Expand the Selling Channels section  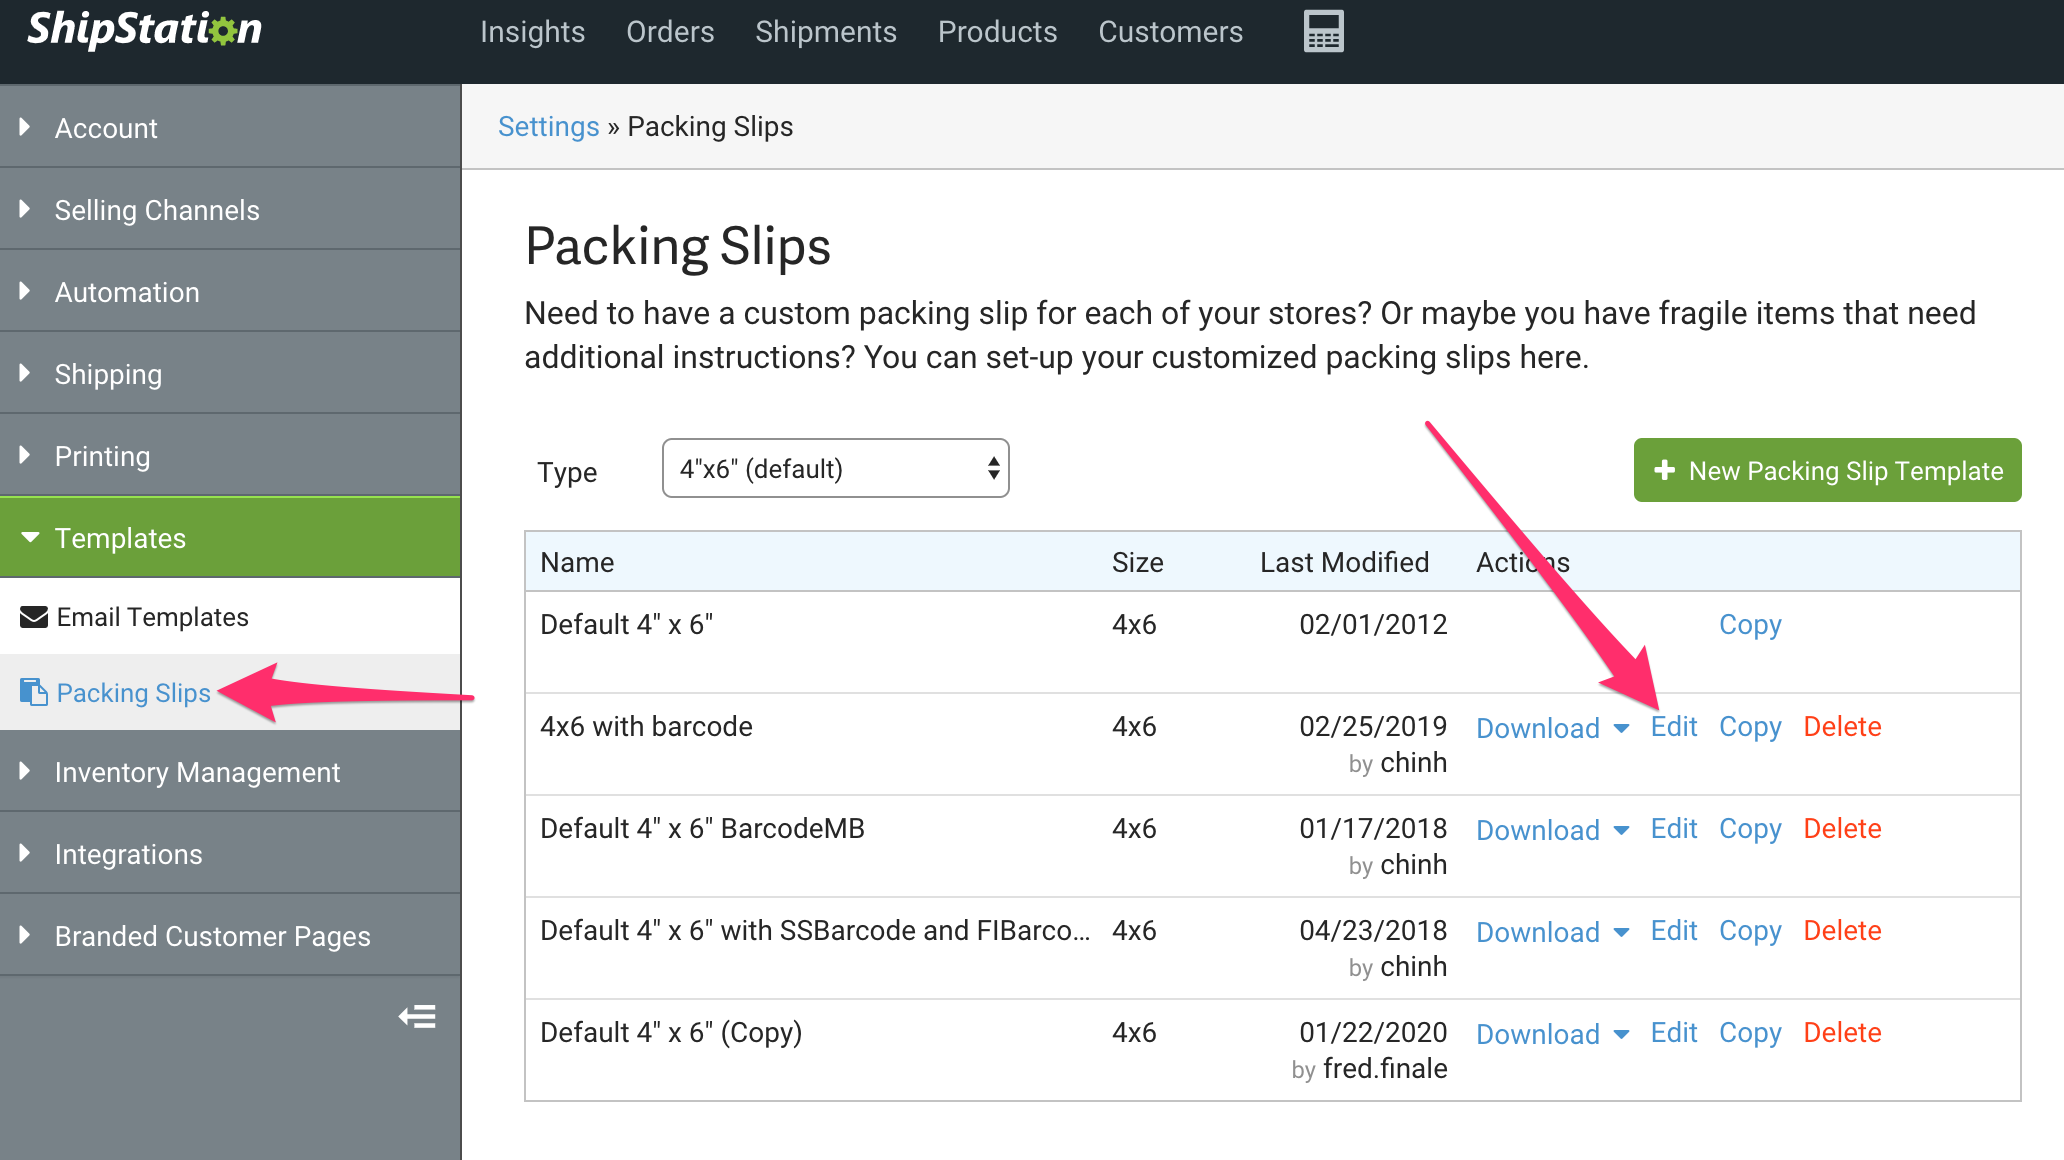[156, 210]
